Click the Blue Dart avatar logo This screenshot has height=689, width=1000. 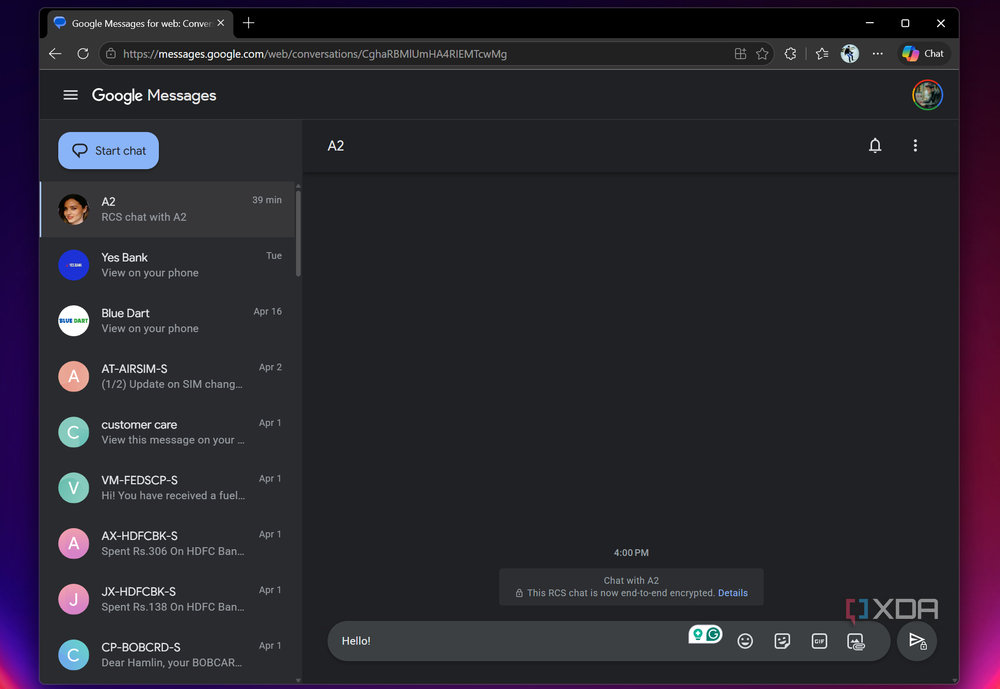pyautogui.click(x=74, y=321)
